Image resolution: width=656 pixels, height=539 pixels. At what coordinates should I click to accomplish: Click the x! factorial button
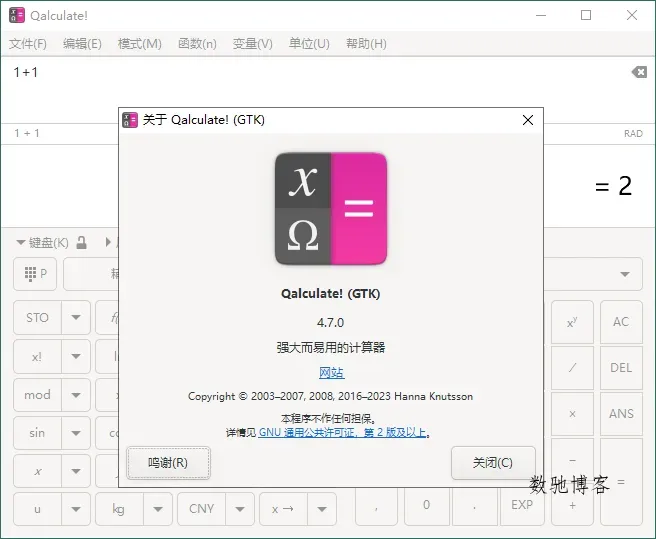tap(38, 357)
